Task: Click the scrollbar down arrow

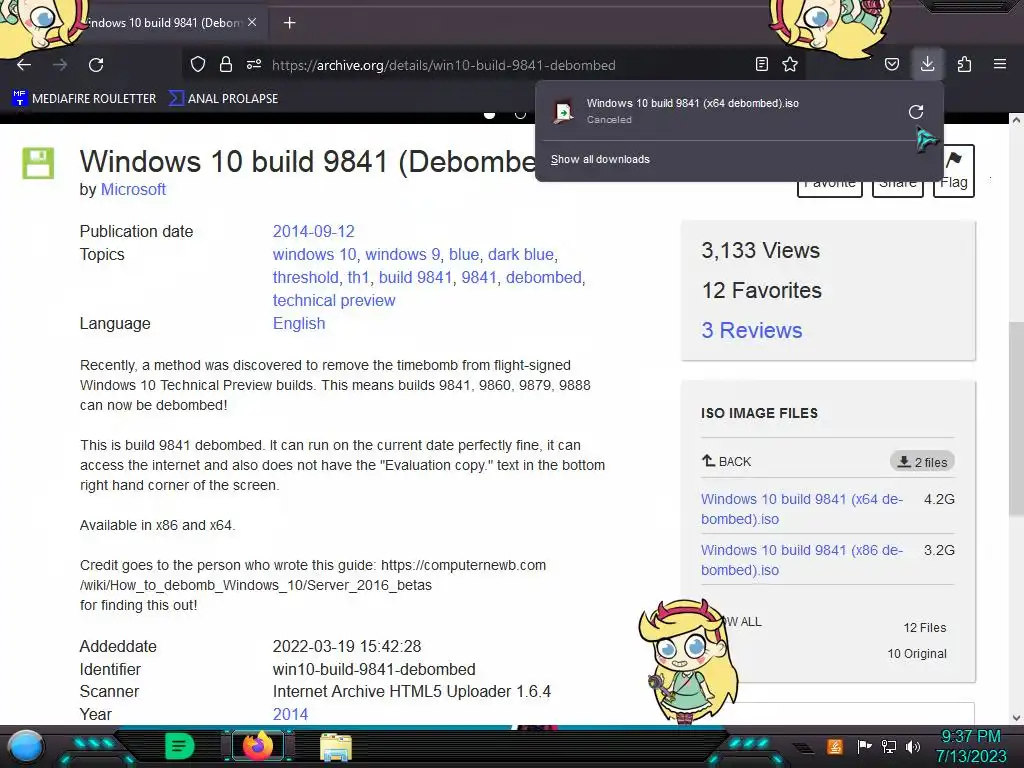Action: [1016, 718]
